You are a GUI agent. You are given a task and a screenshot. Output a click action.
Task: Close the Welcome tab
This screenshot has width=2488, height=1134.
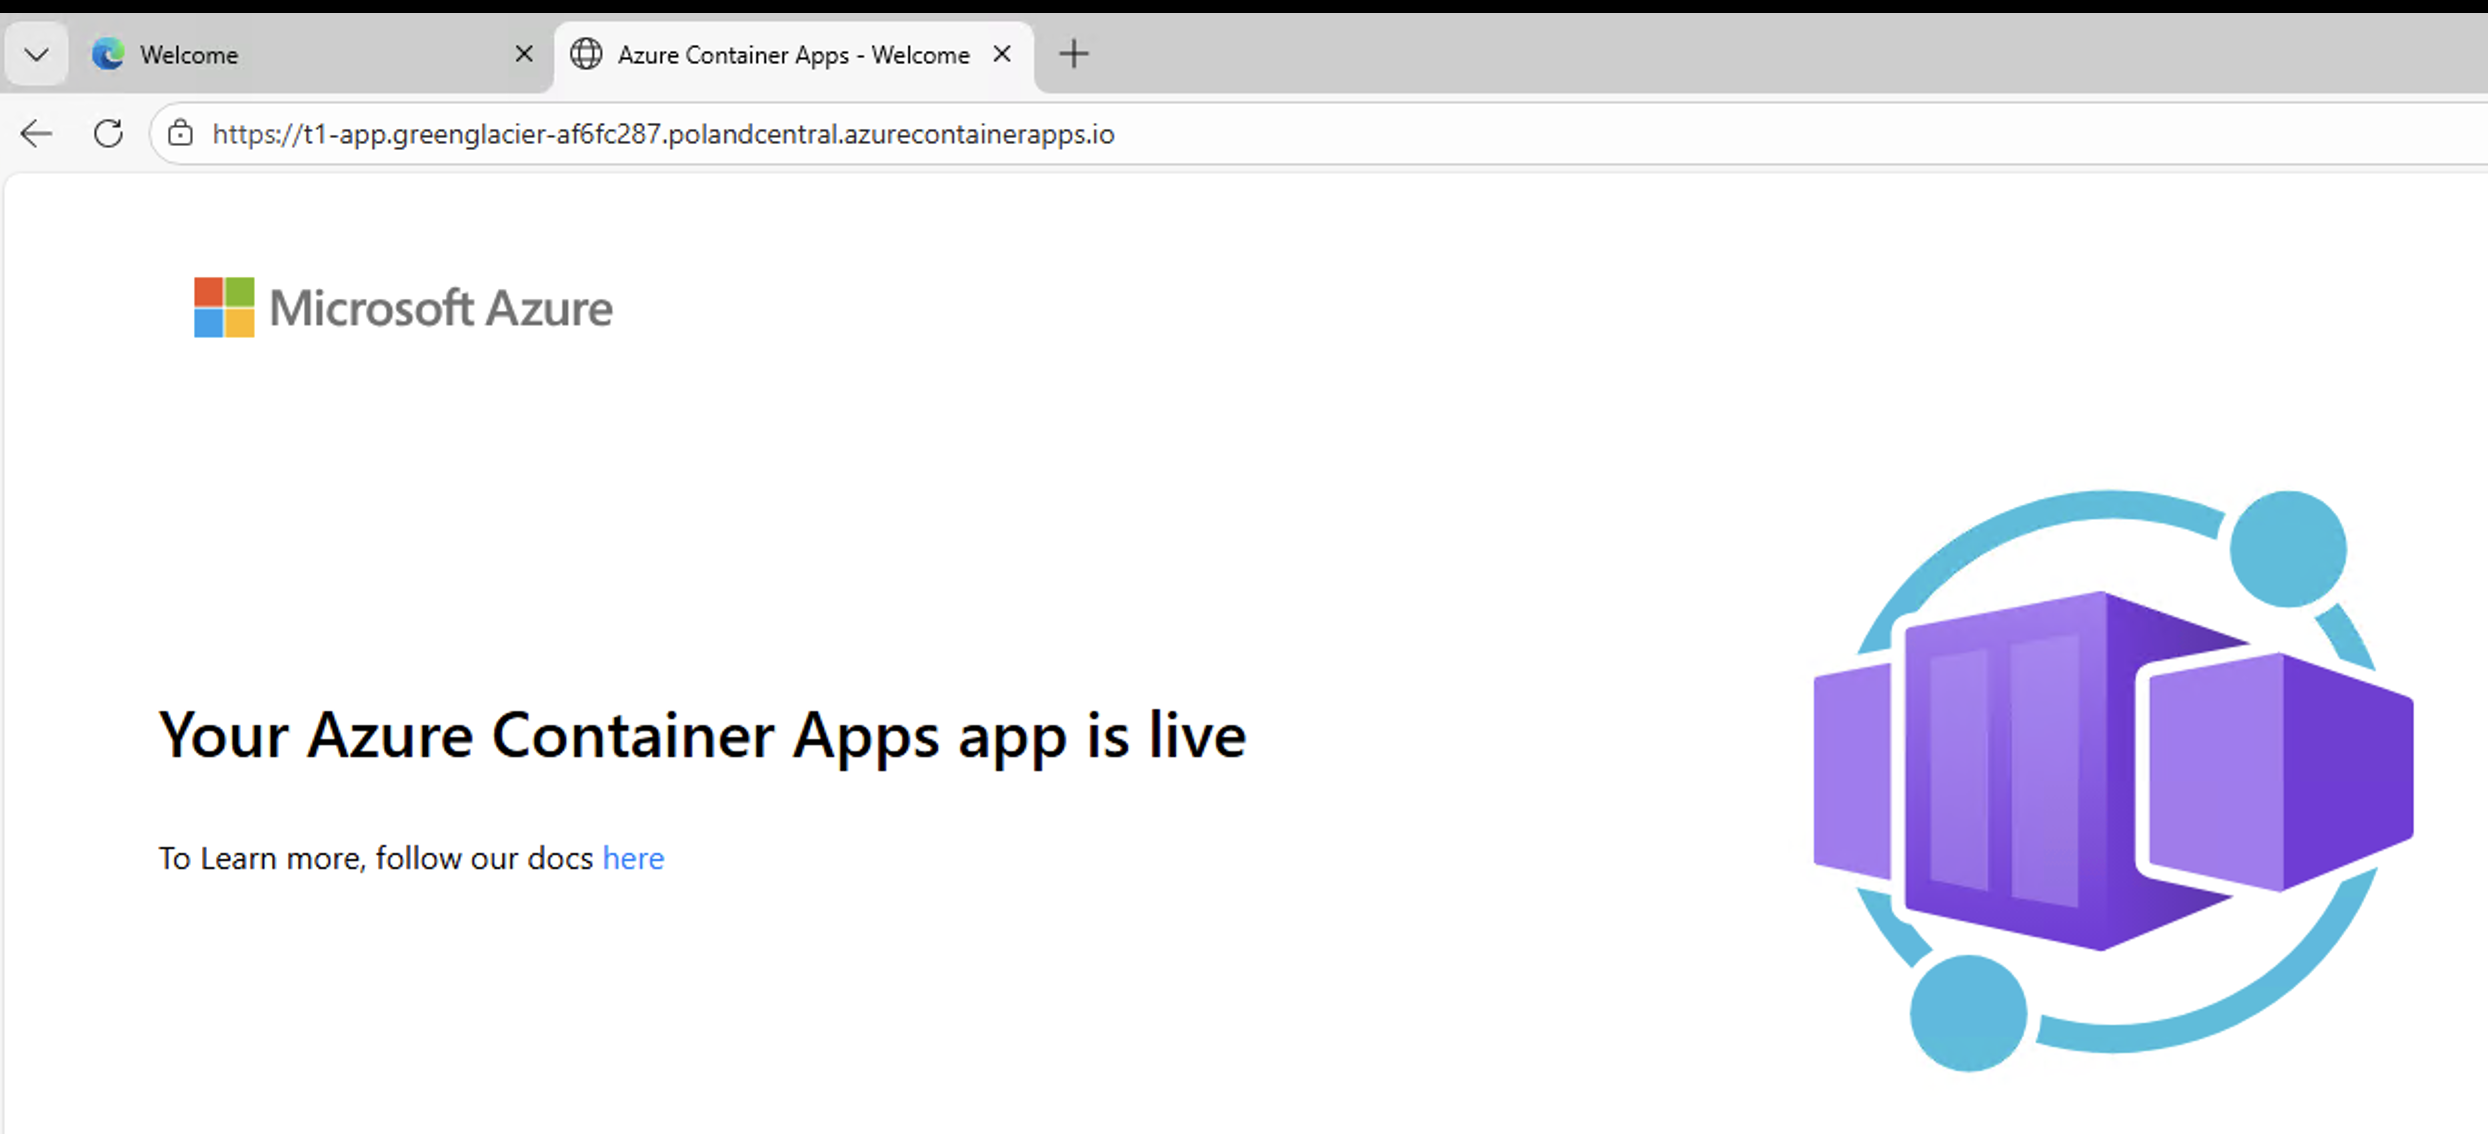[x=524, y=54]
